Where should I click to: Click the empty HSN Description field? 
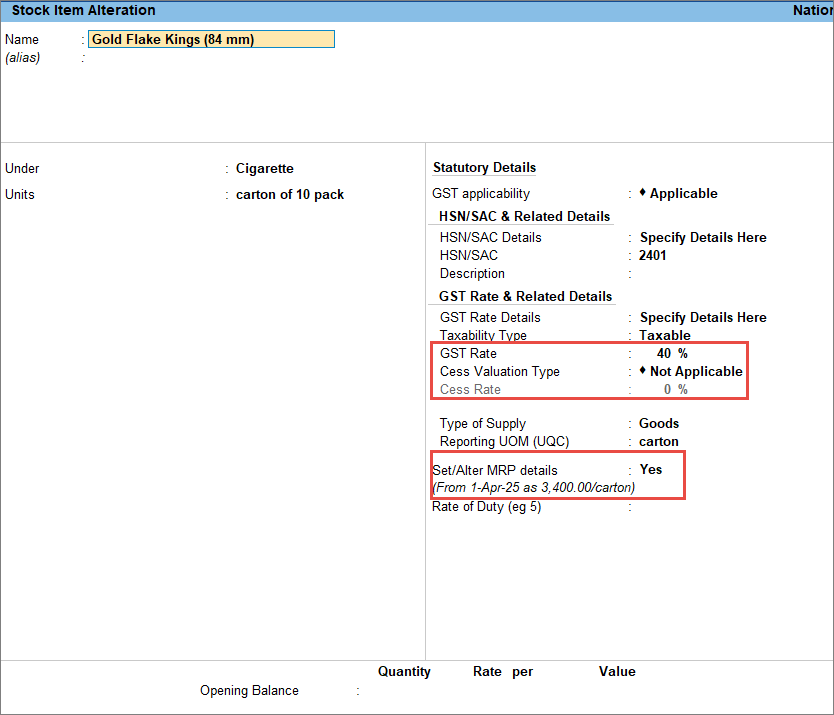coord(700,274)
